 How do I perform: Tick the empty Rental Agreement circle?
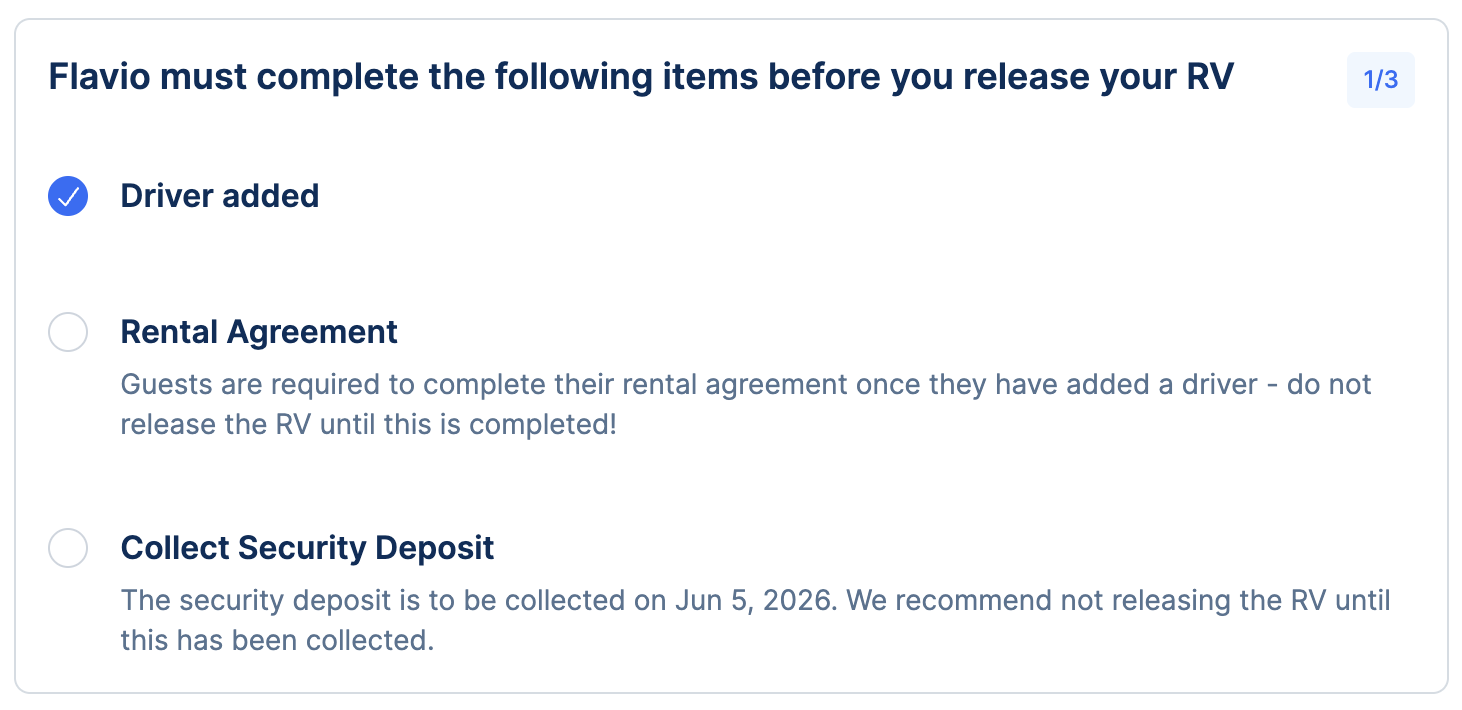click(x=68, y=332)
